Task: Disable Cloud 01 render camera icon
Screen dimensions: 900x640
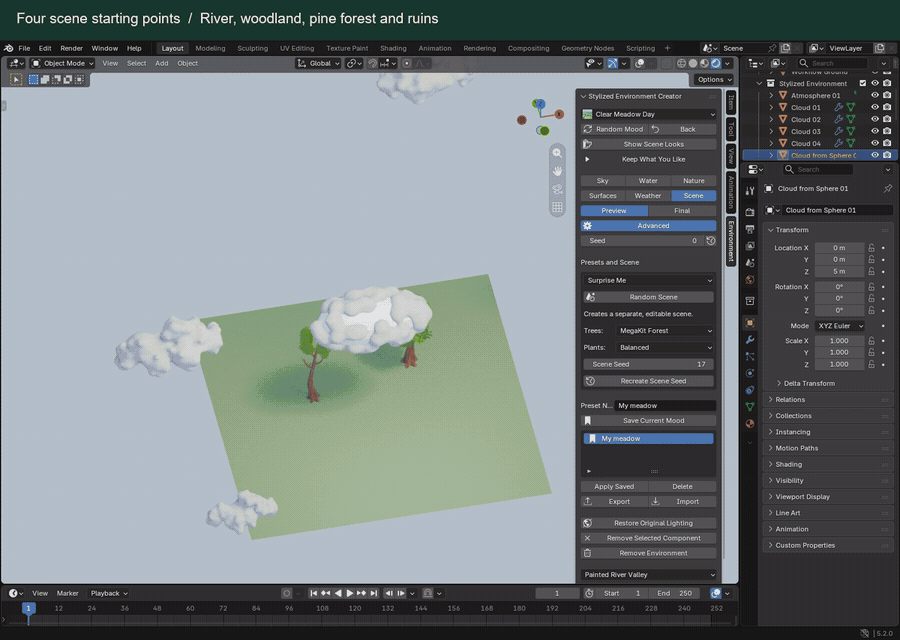Action: pyautogui.click(x=887, y=107)
